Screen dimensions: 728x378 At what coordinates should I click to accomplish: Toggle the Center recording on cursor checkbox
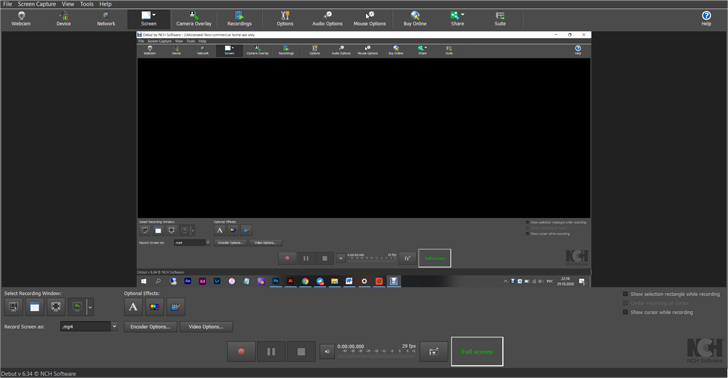point(625,303)
